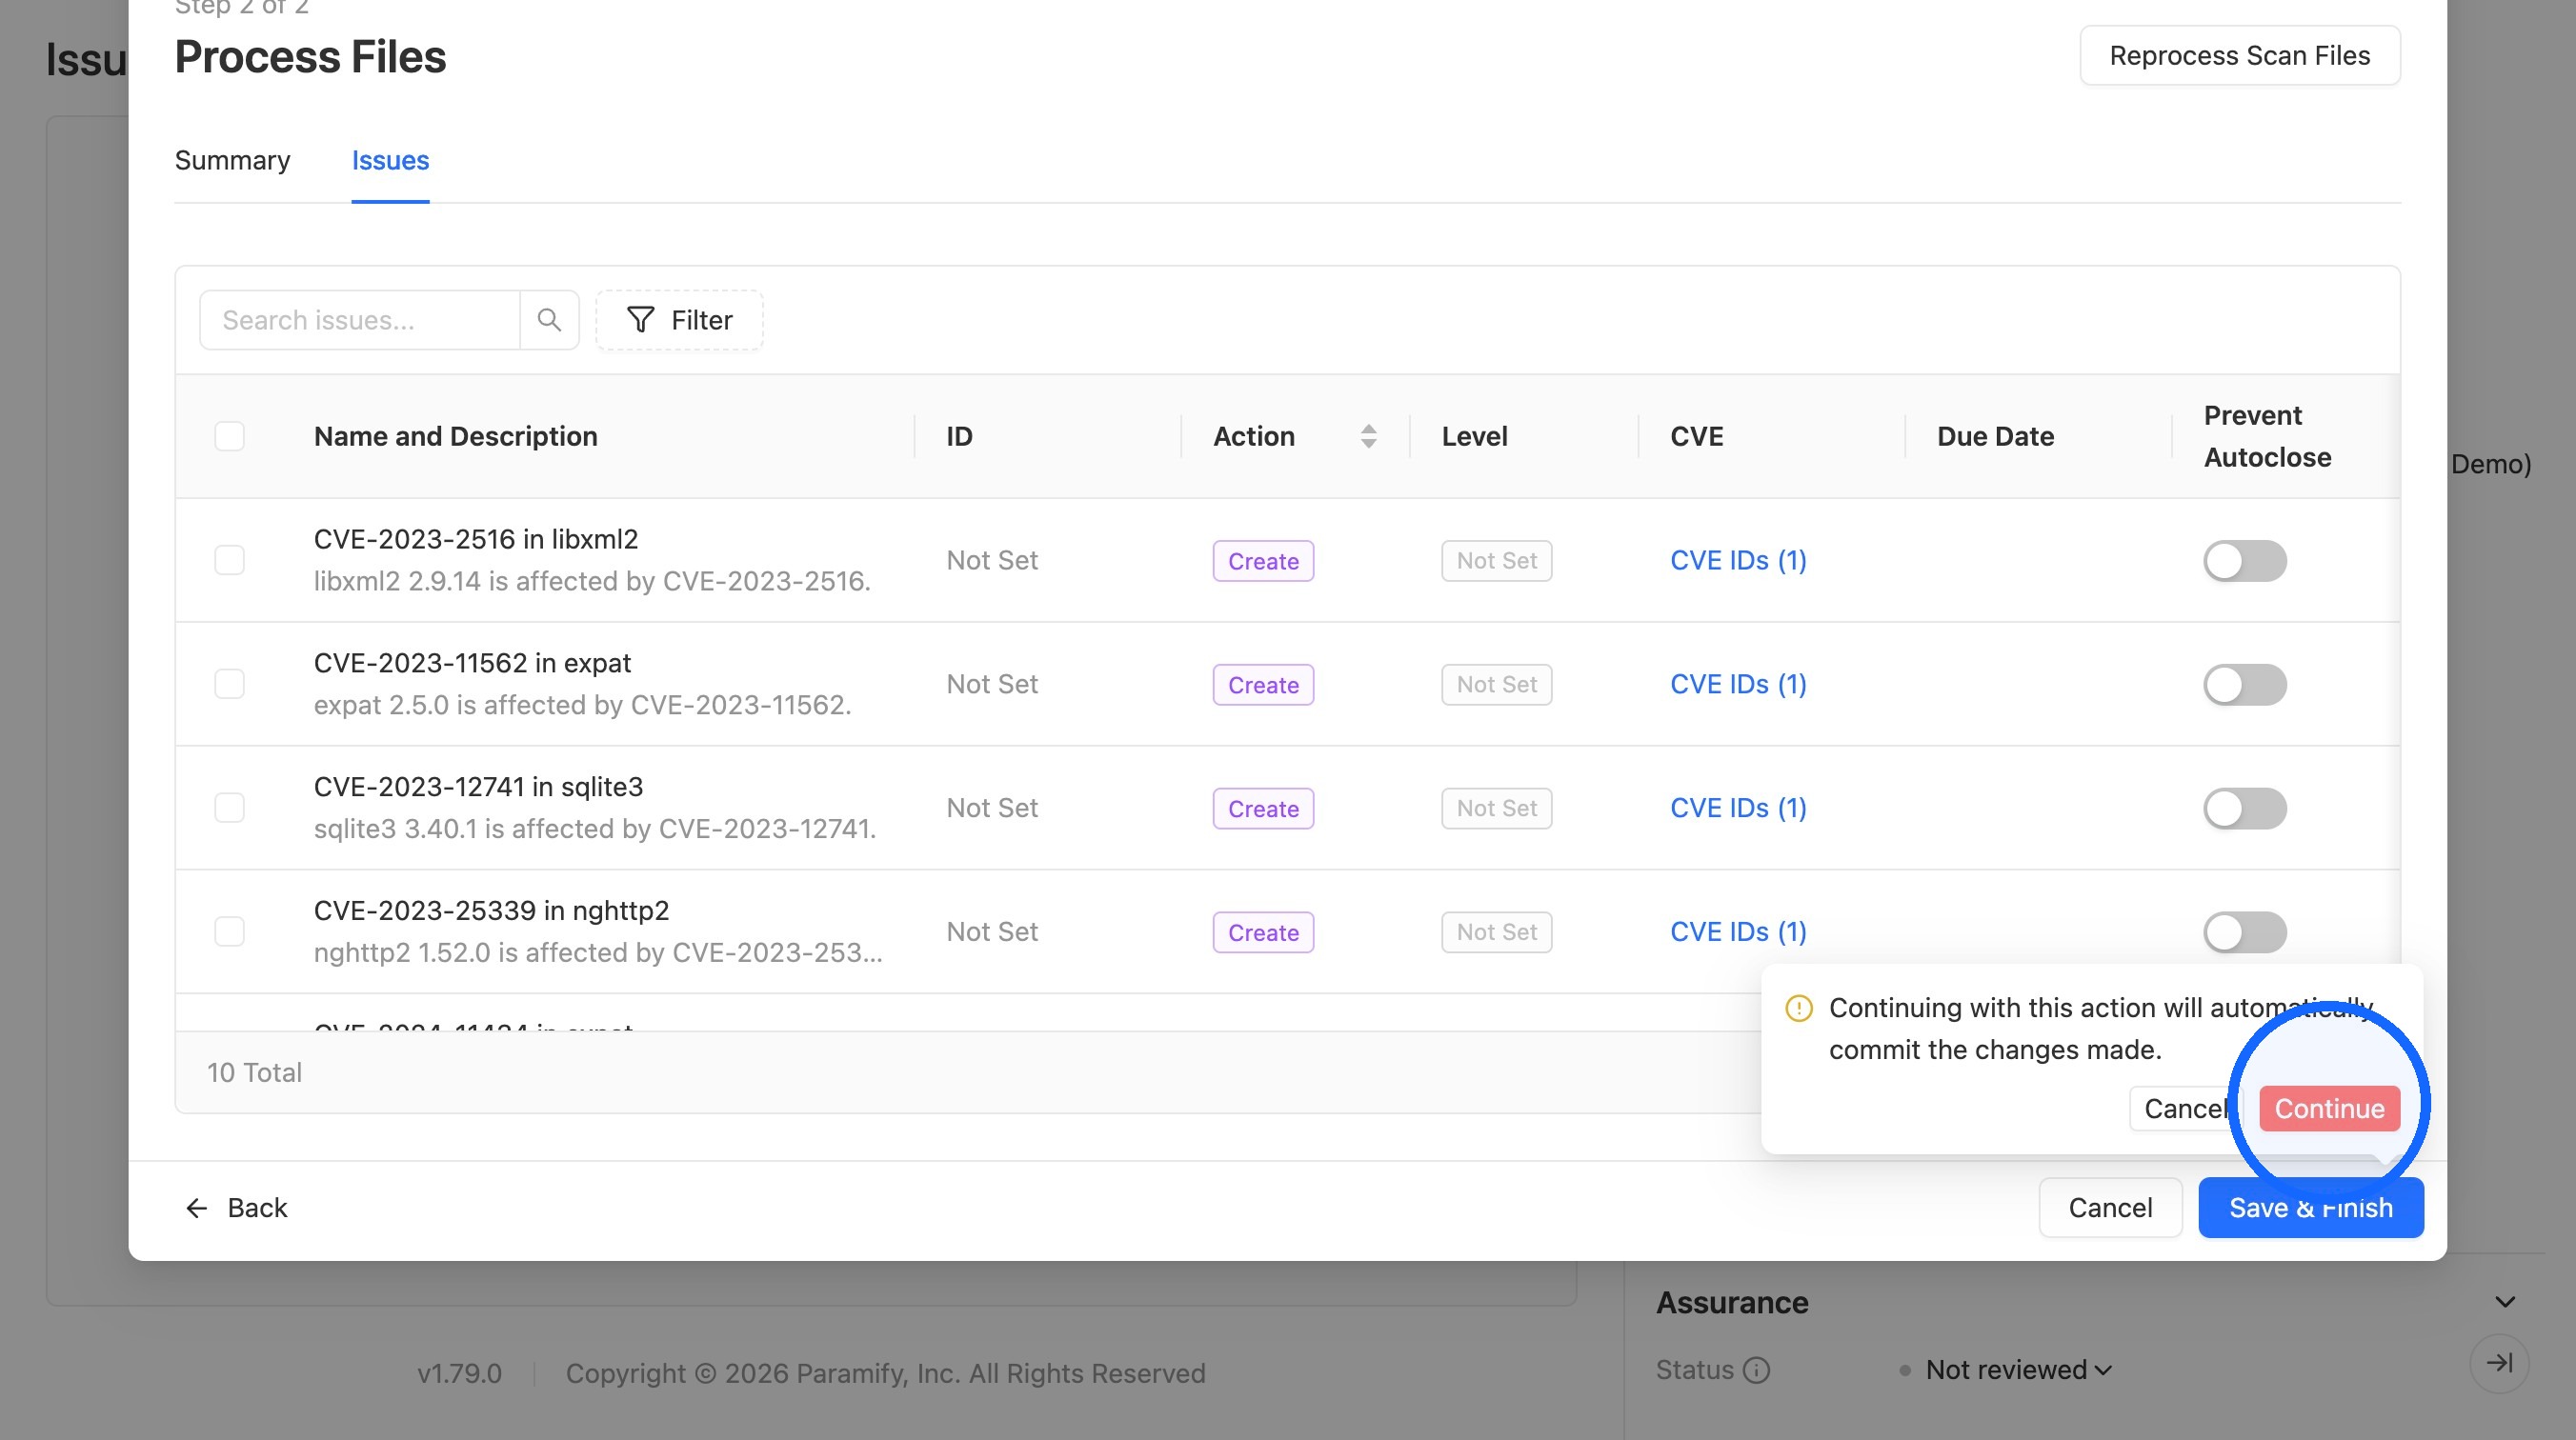The height and width of the screenshot is (1440, 2576).
Task: Expand the Assurance section chevron
Action: click(x=2504, y=1302)
